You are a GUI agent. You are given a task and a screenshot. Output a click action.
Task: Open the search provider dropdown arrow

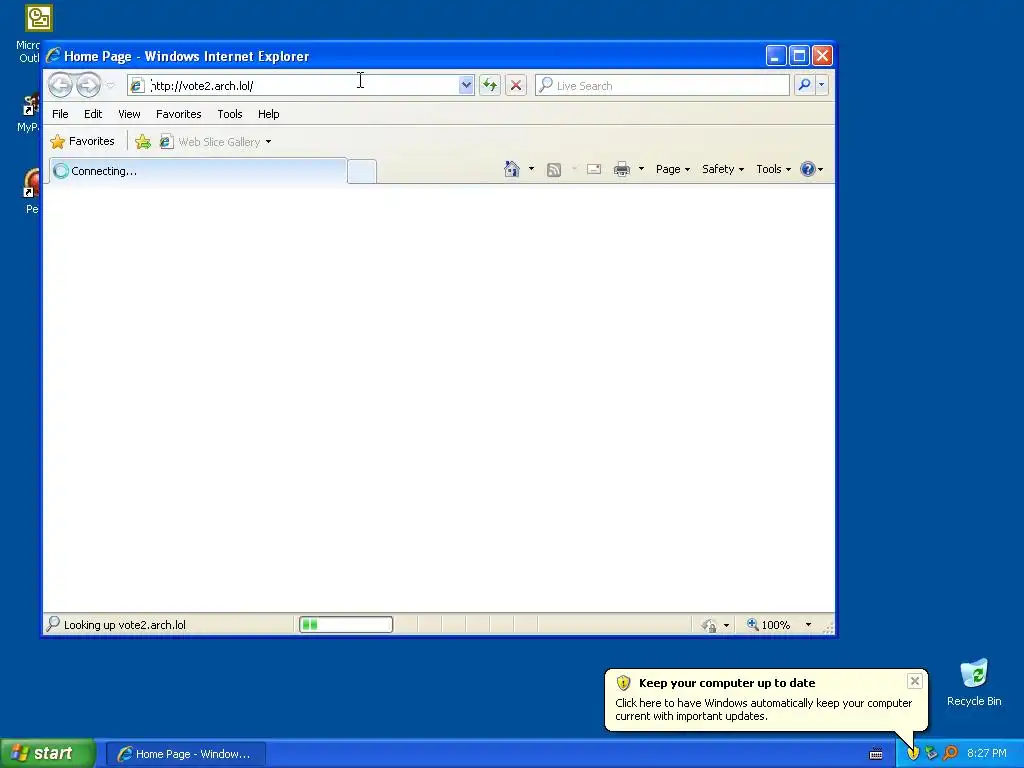[822, 85]
